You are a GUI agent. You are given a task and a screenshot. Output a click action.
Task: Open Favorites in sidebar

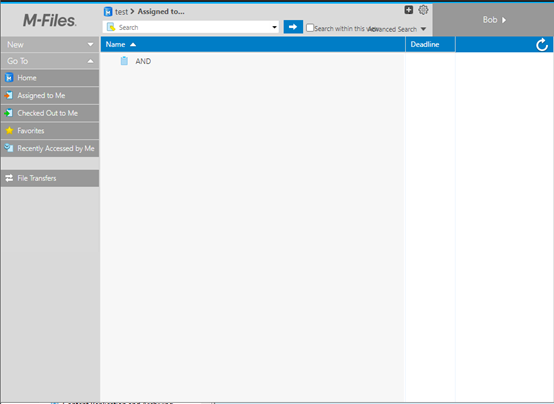tap(50, 131)
